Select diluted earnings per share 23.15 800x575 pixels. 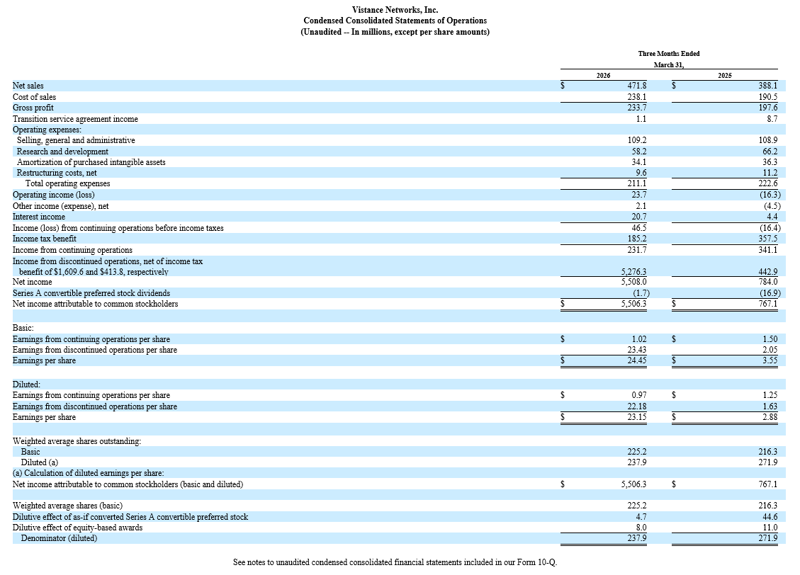[637, 417]
